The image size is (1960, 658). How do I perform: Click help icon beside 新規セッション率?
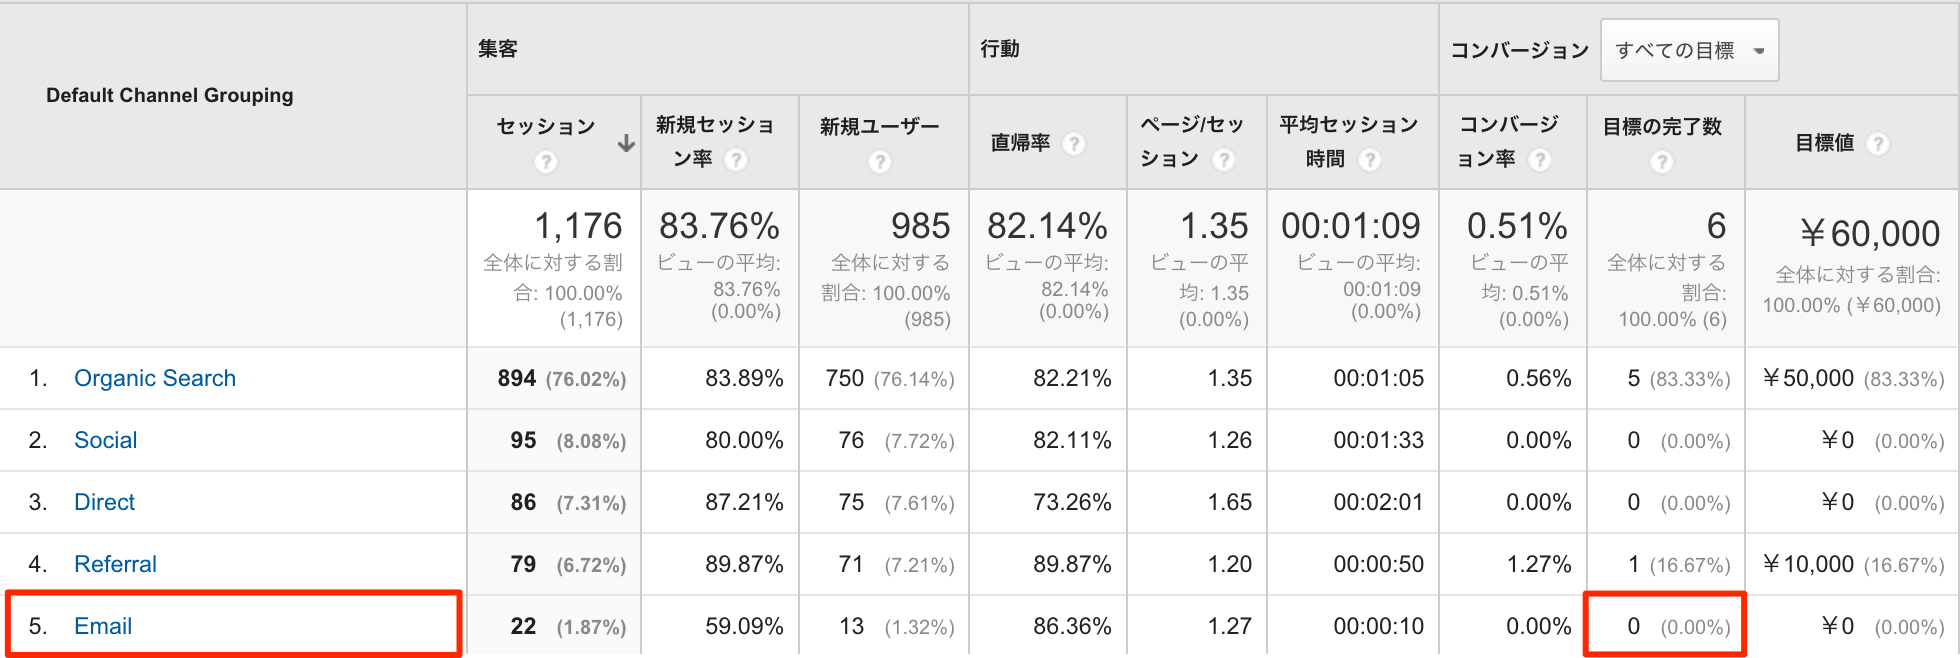(x=736, y=160)
